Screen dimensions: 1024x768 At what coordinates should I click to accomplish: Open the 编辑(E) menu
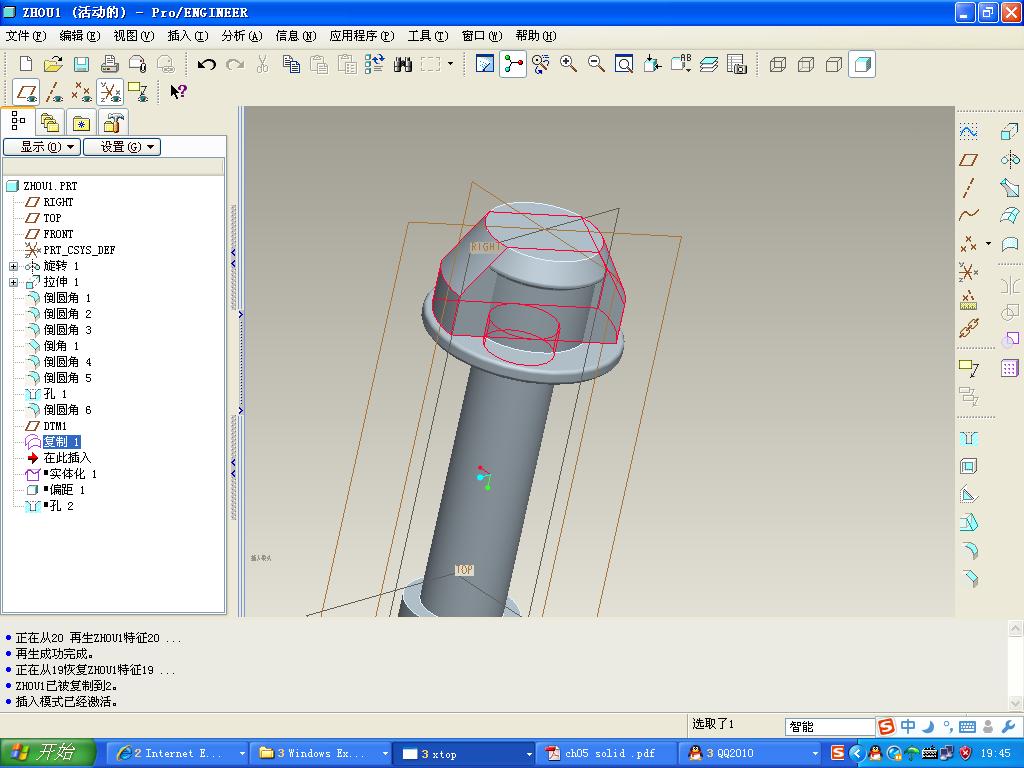click(x=80, y=36)
